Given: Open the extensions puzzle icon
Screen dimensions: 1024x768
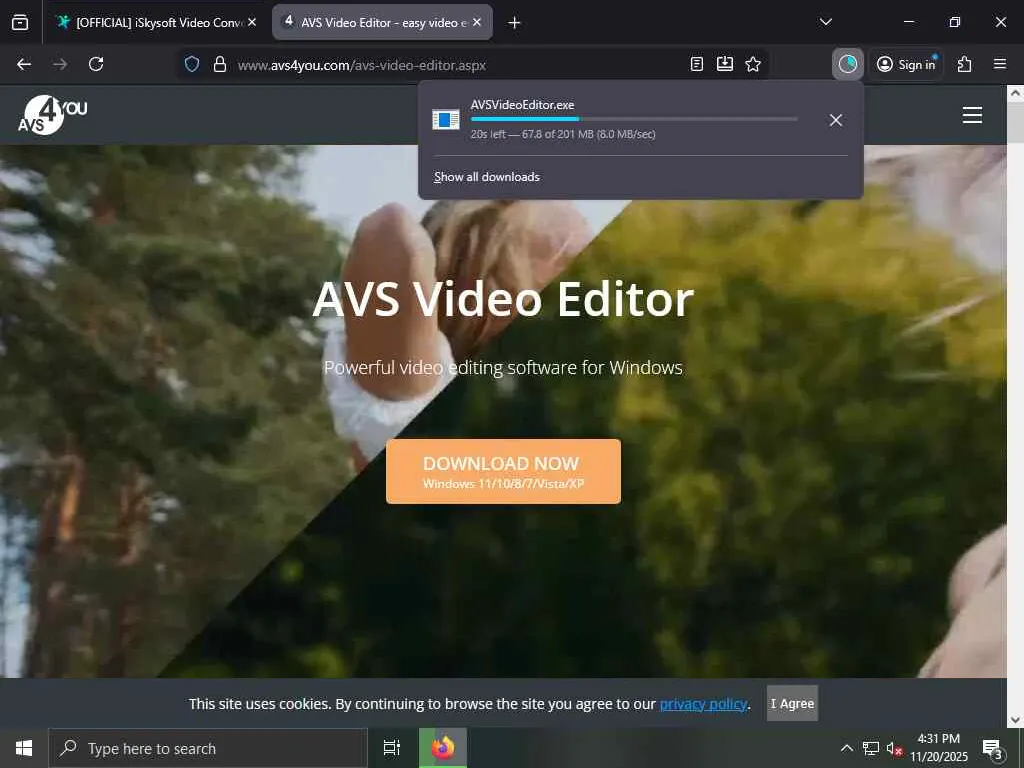Looking at the screenshot, I should (965, 64).
